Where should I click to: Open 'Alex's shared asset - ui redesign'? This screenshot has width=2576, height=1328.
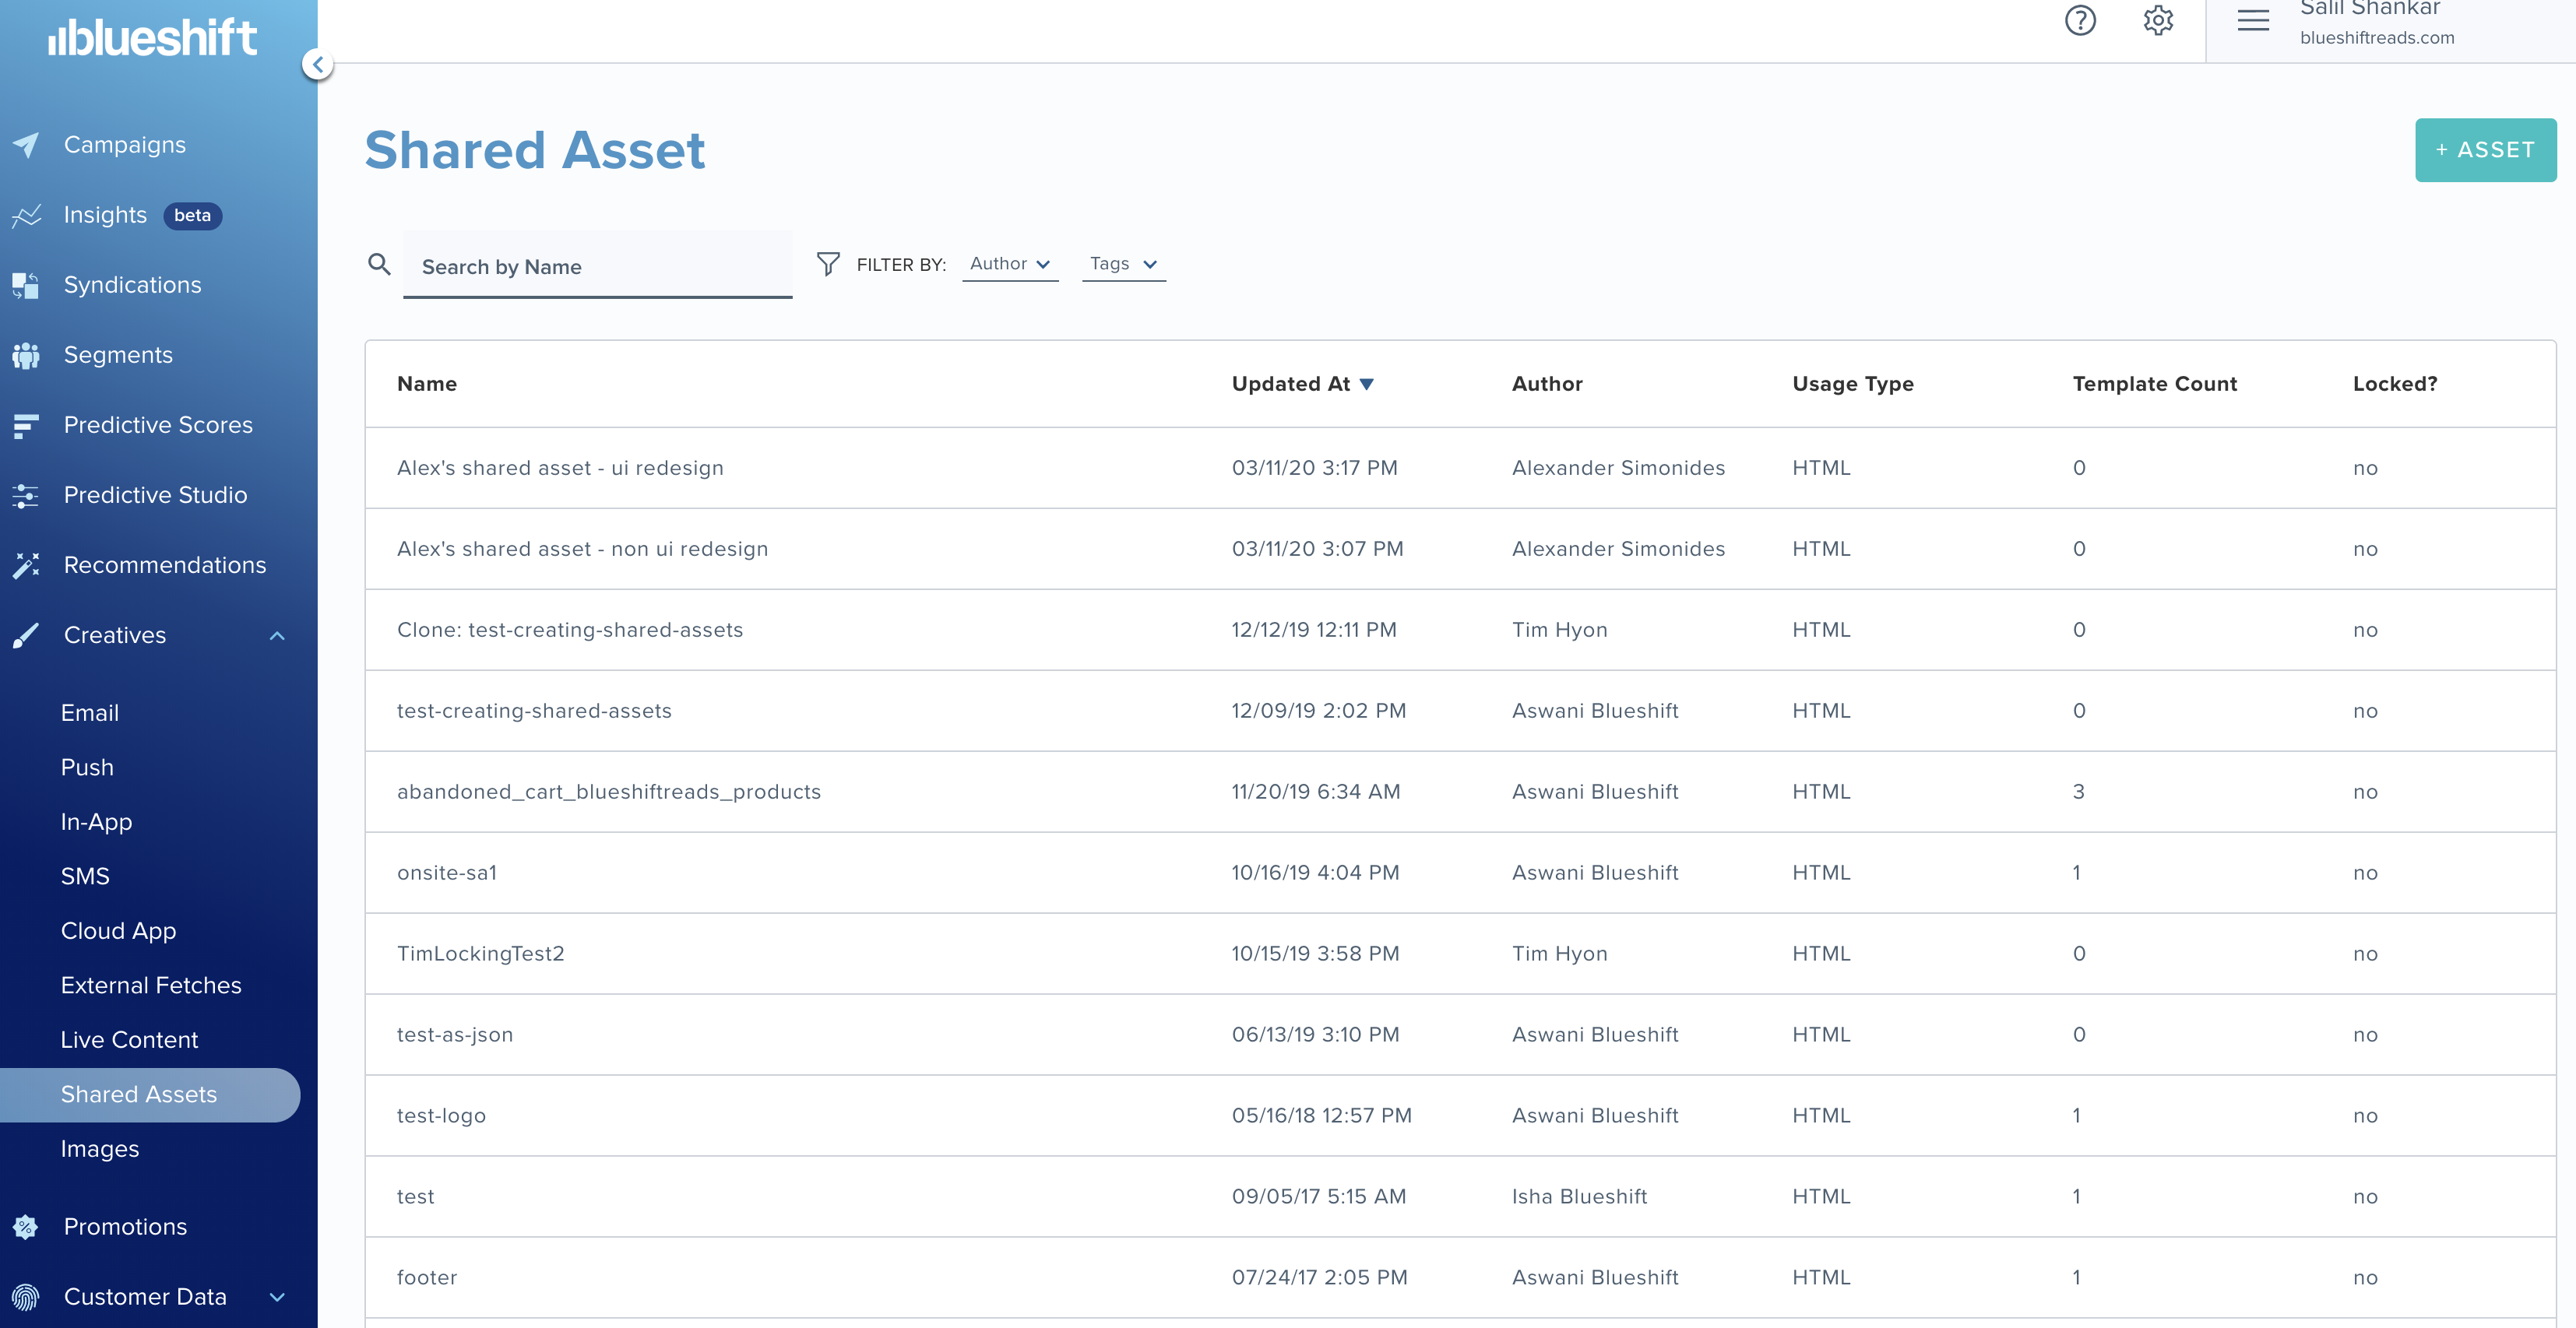click(560, 468)
